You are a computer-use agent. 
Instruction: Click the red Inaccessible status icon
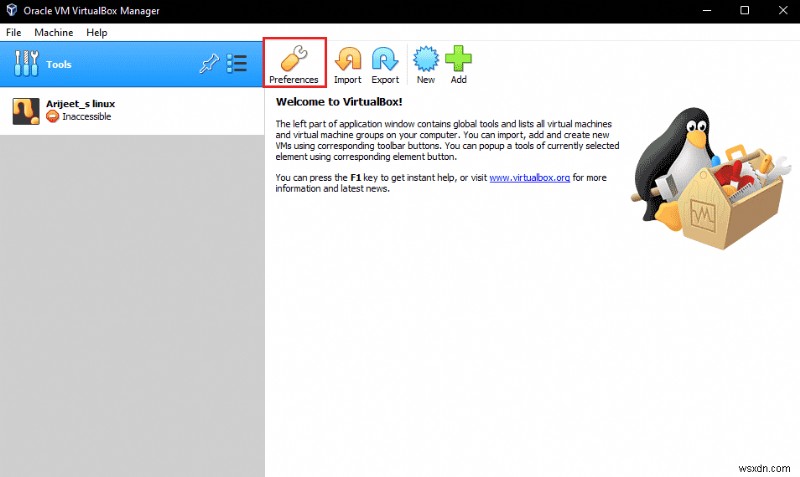click(x=53, y=117)
